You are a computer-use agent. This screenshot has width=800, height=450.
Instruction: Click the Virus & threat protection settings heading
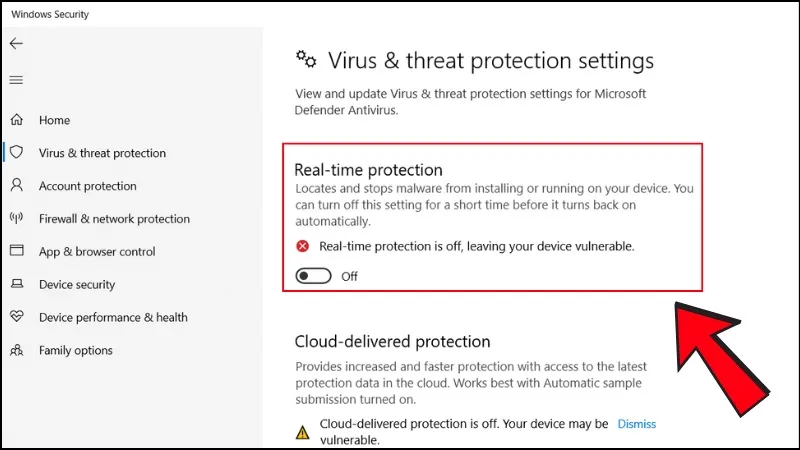490,61
